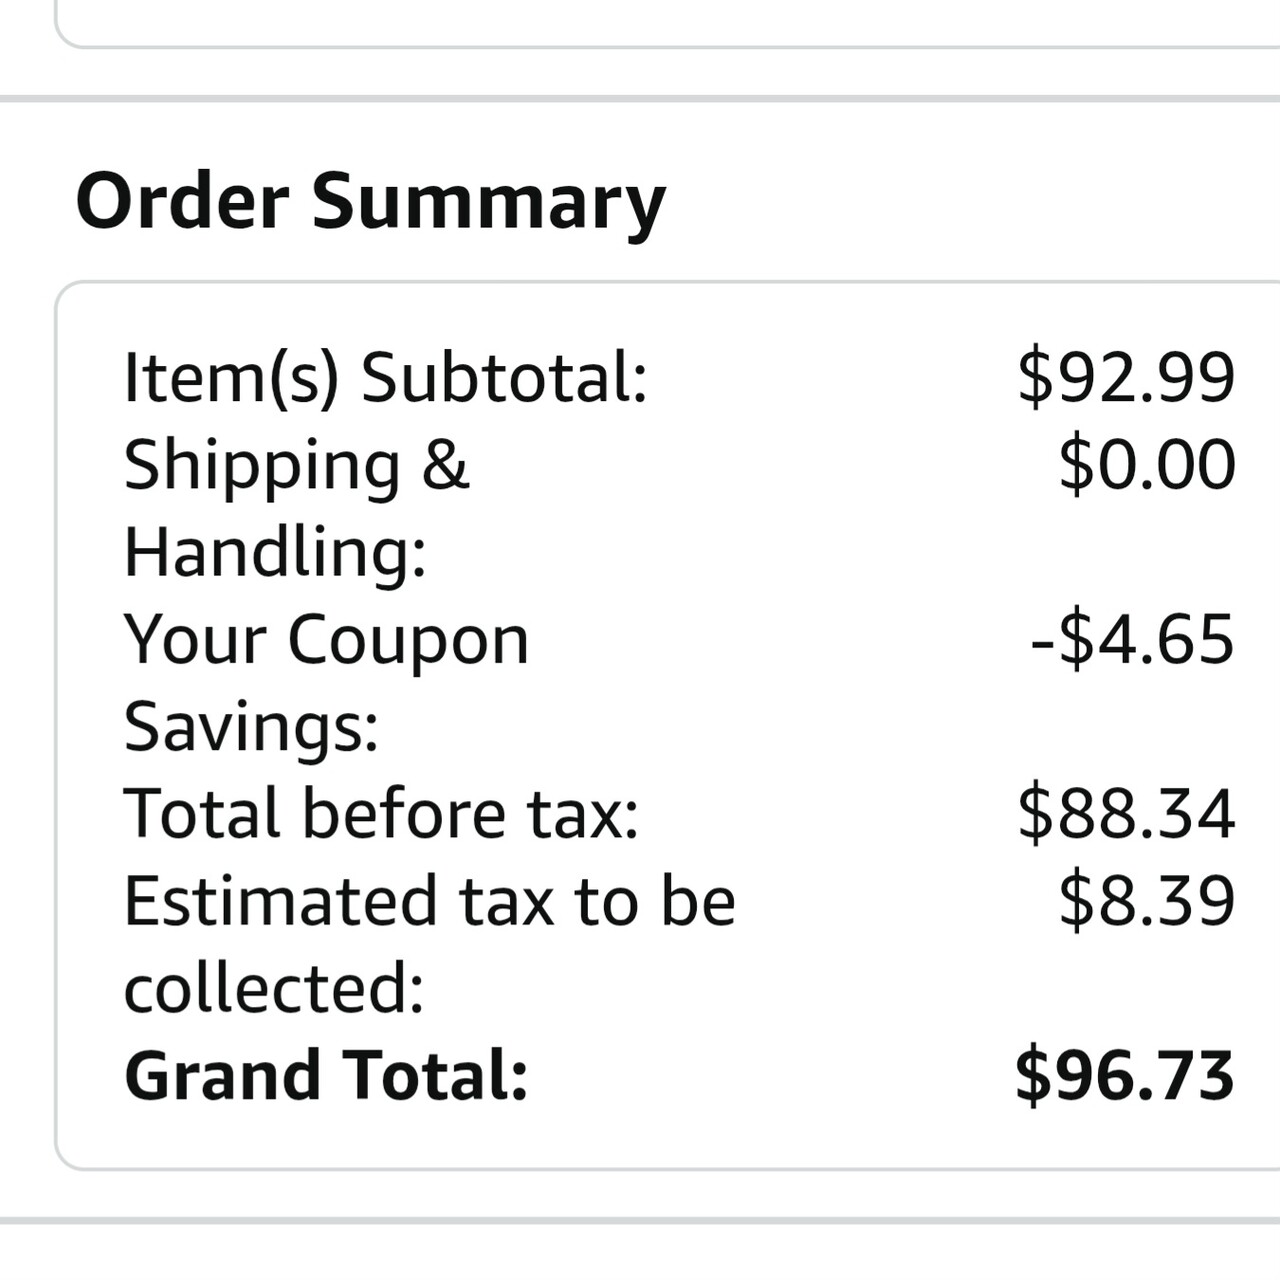1280x1280 pixels.
Task: Click the gray divider above Order Summary
Action: [640, 98]
